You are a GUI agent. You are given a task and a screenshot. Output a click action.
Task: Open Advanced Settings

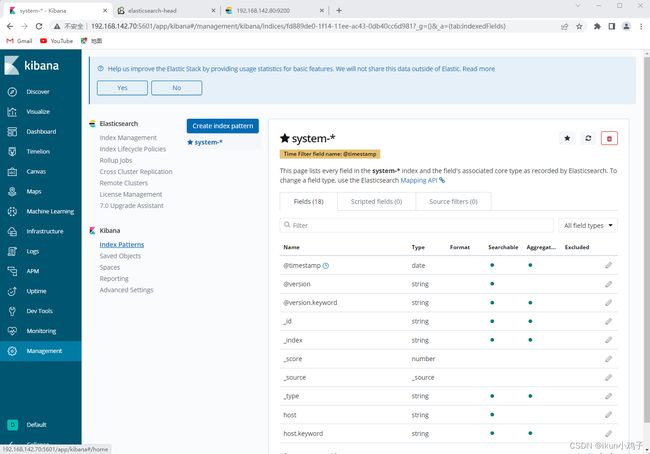tap(126, 290)
